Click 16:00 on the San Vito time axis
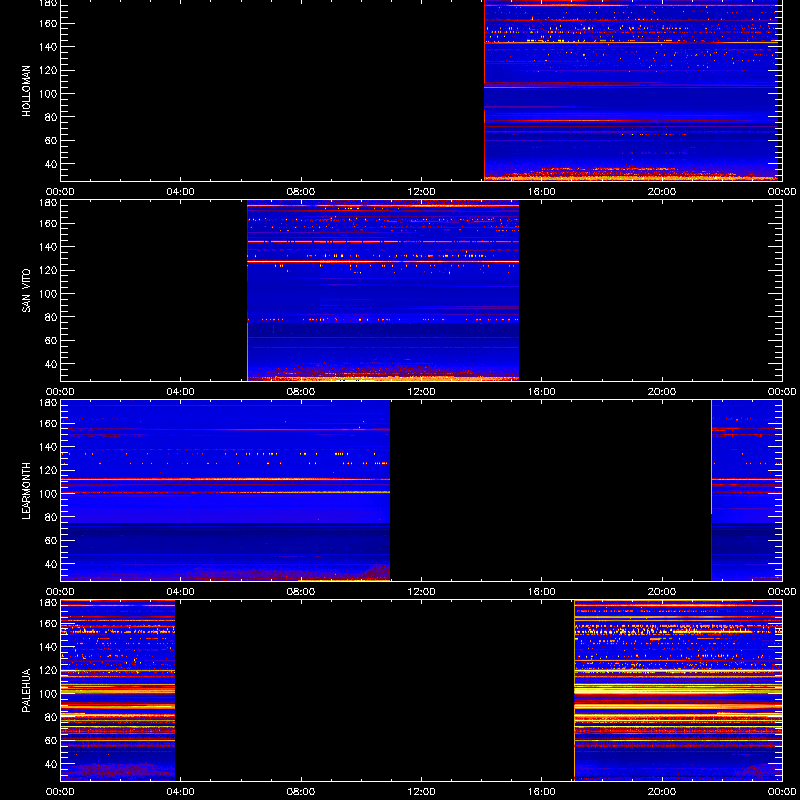This screenshot has height=800, width=800. pyautogui.click(x=541, y=392)
